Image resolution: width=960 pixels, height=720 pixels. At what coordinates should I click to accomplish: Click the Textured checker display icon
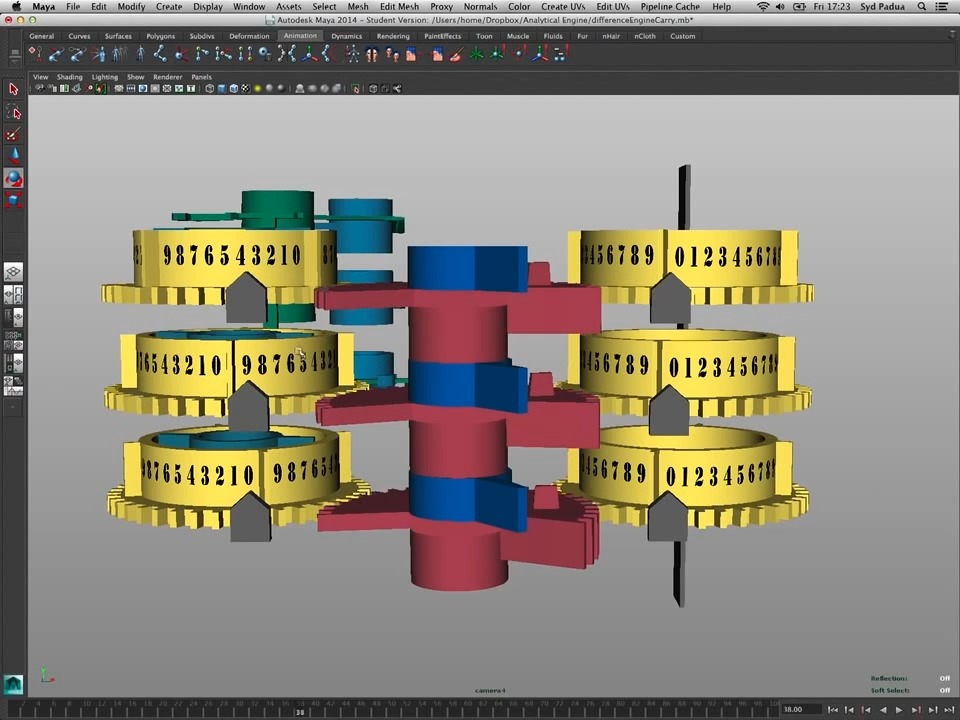[x=245, y=89]
